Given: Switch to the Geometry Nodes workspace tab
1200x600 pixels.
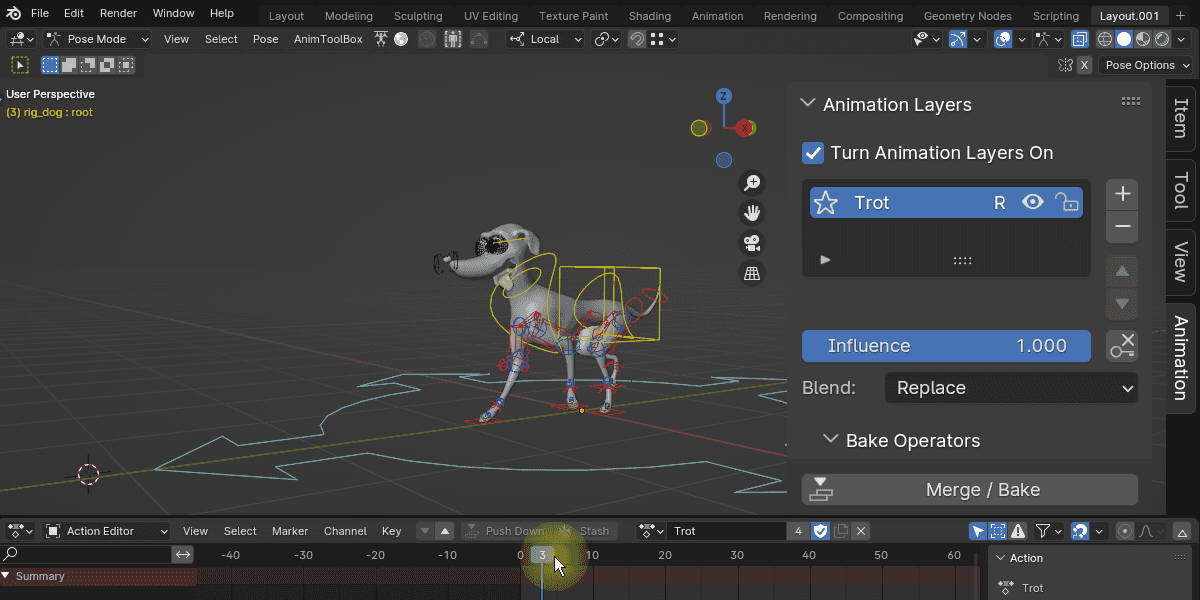Looking at the screenshot, I should pyautogui.click(x=967, y=16).
